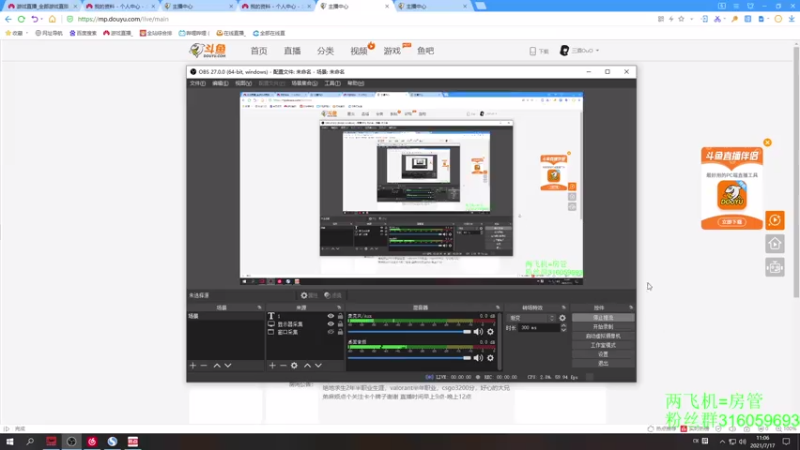The image size is (800, 450).
Task: Open the 工具 menu in OBS
Action: pos(332,83)
